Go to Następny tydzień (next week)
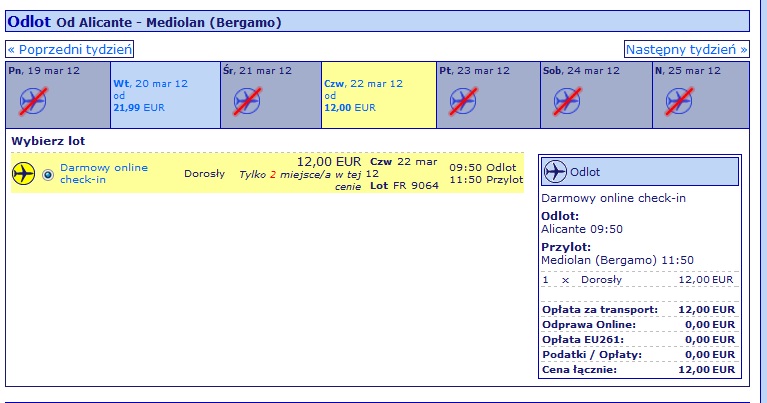This screenshot has height=403, width=767. (687, 49)
